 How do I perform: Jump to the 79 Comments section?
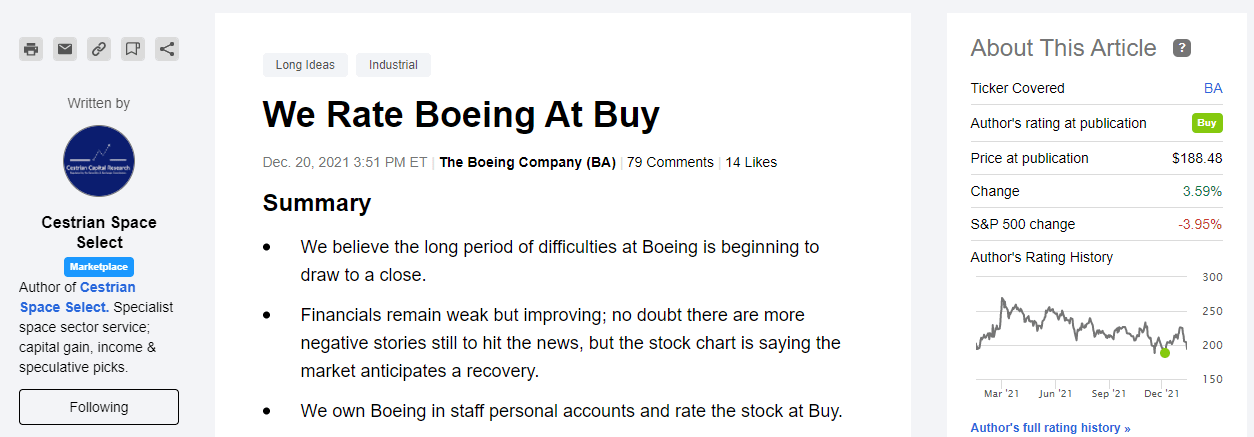tap(670, 162)
